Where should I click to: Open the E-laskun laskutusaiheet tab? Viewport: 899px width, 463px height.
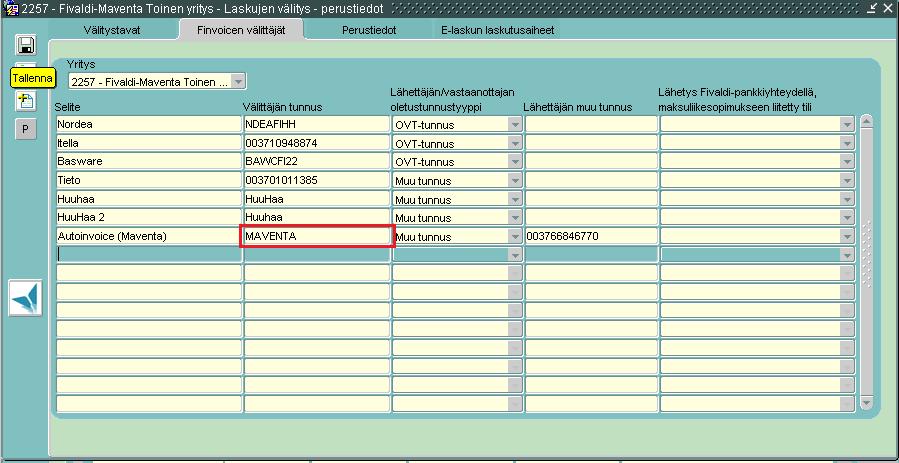click(x=497, y=30)
